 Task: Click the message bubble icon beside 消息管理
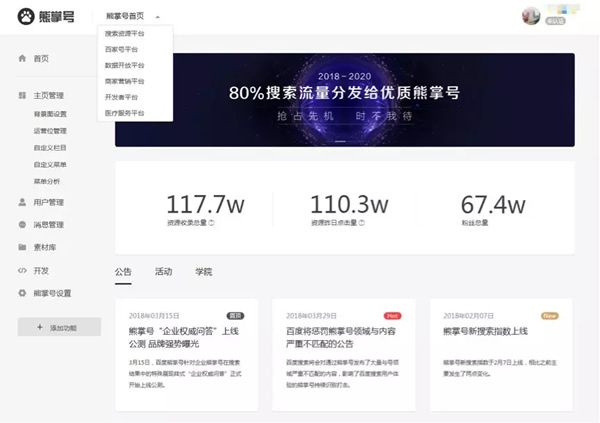(22, 224)
